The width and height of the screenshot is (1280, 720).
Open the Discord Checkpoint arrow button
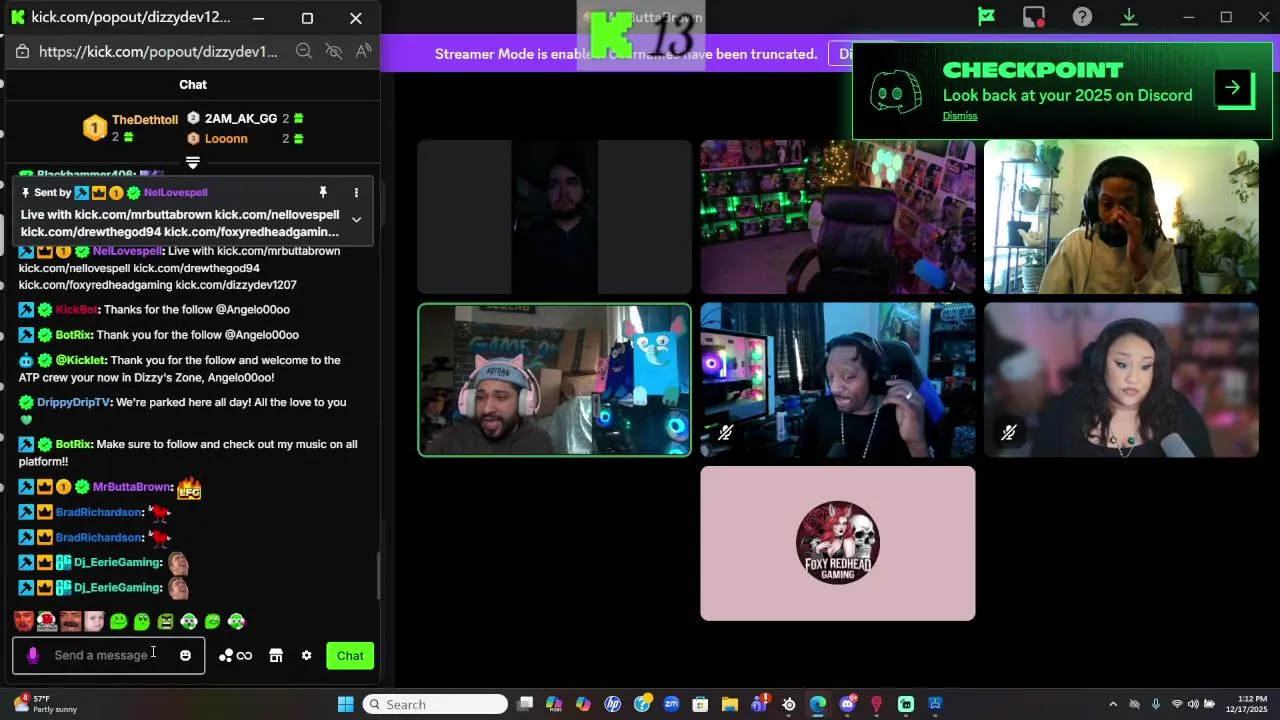click(x=1233, y=88)
